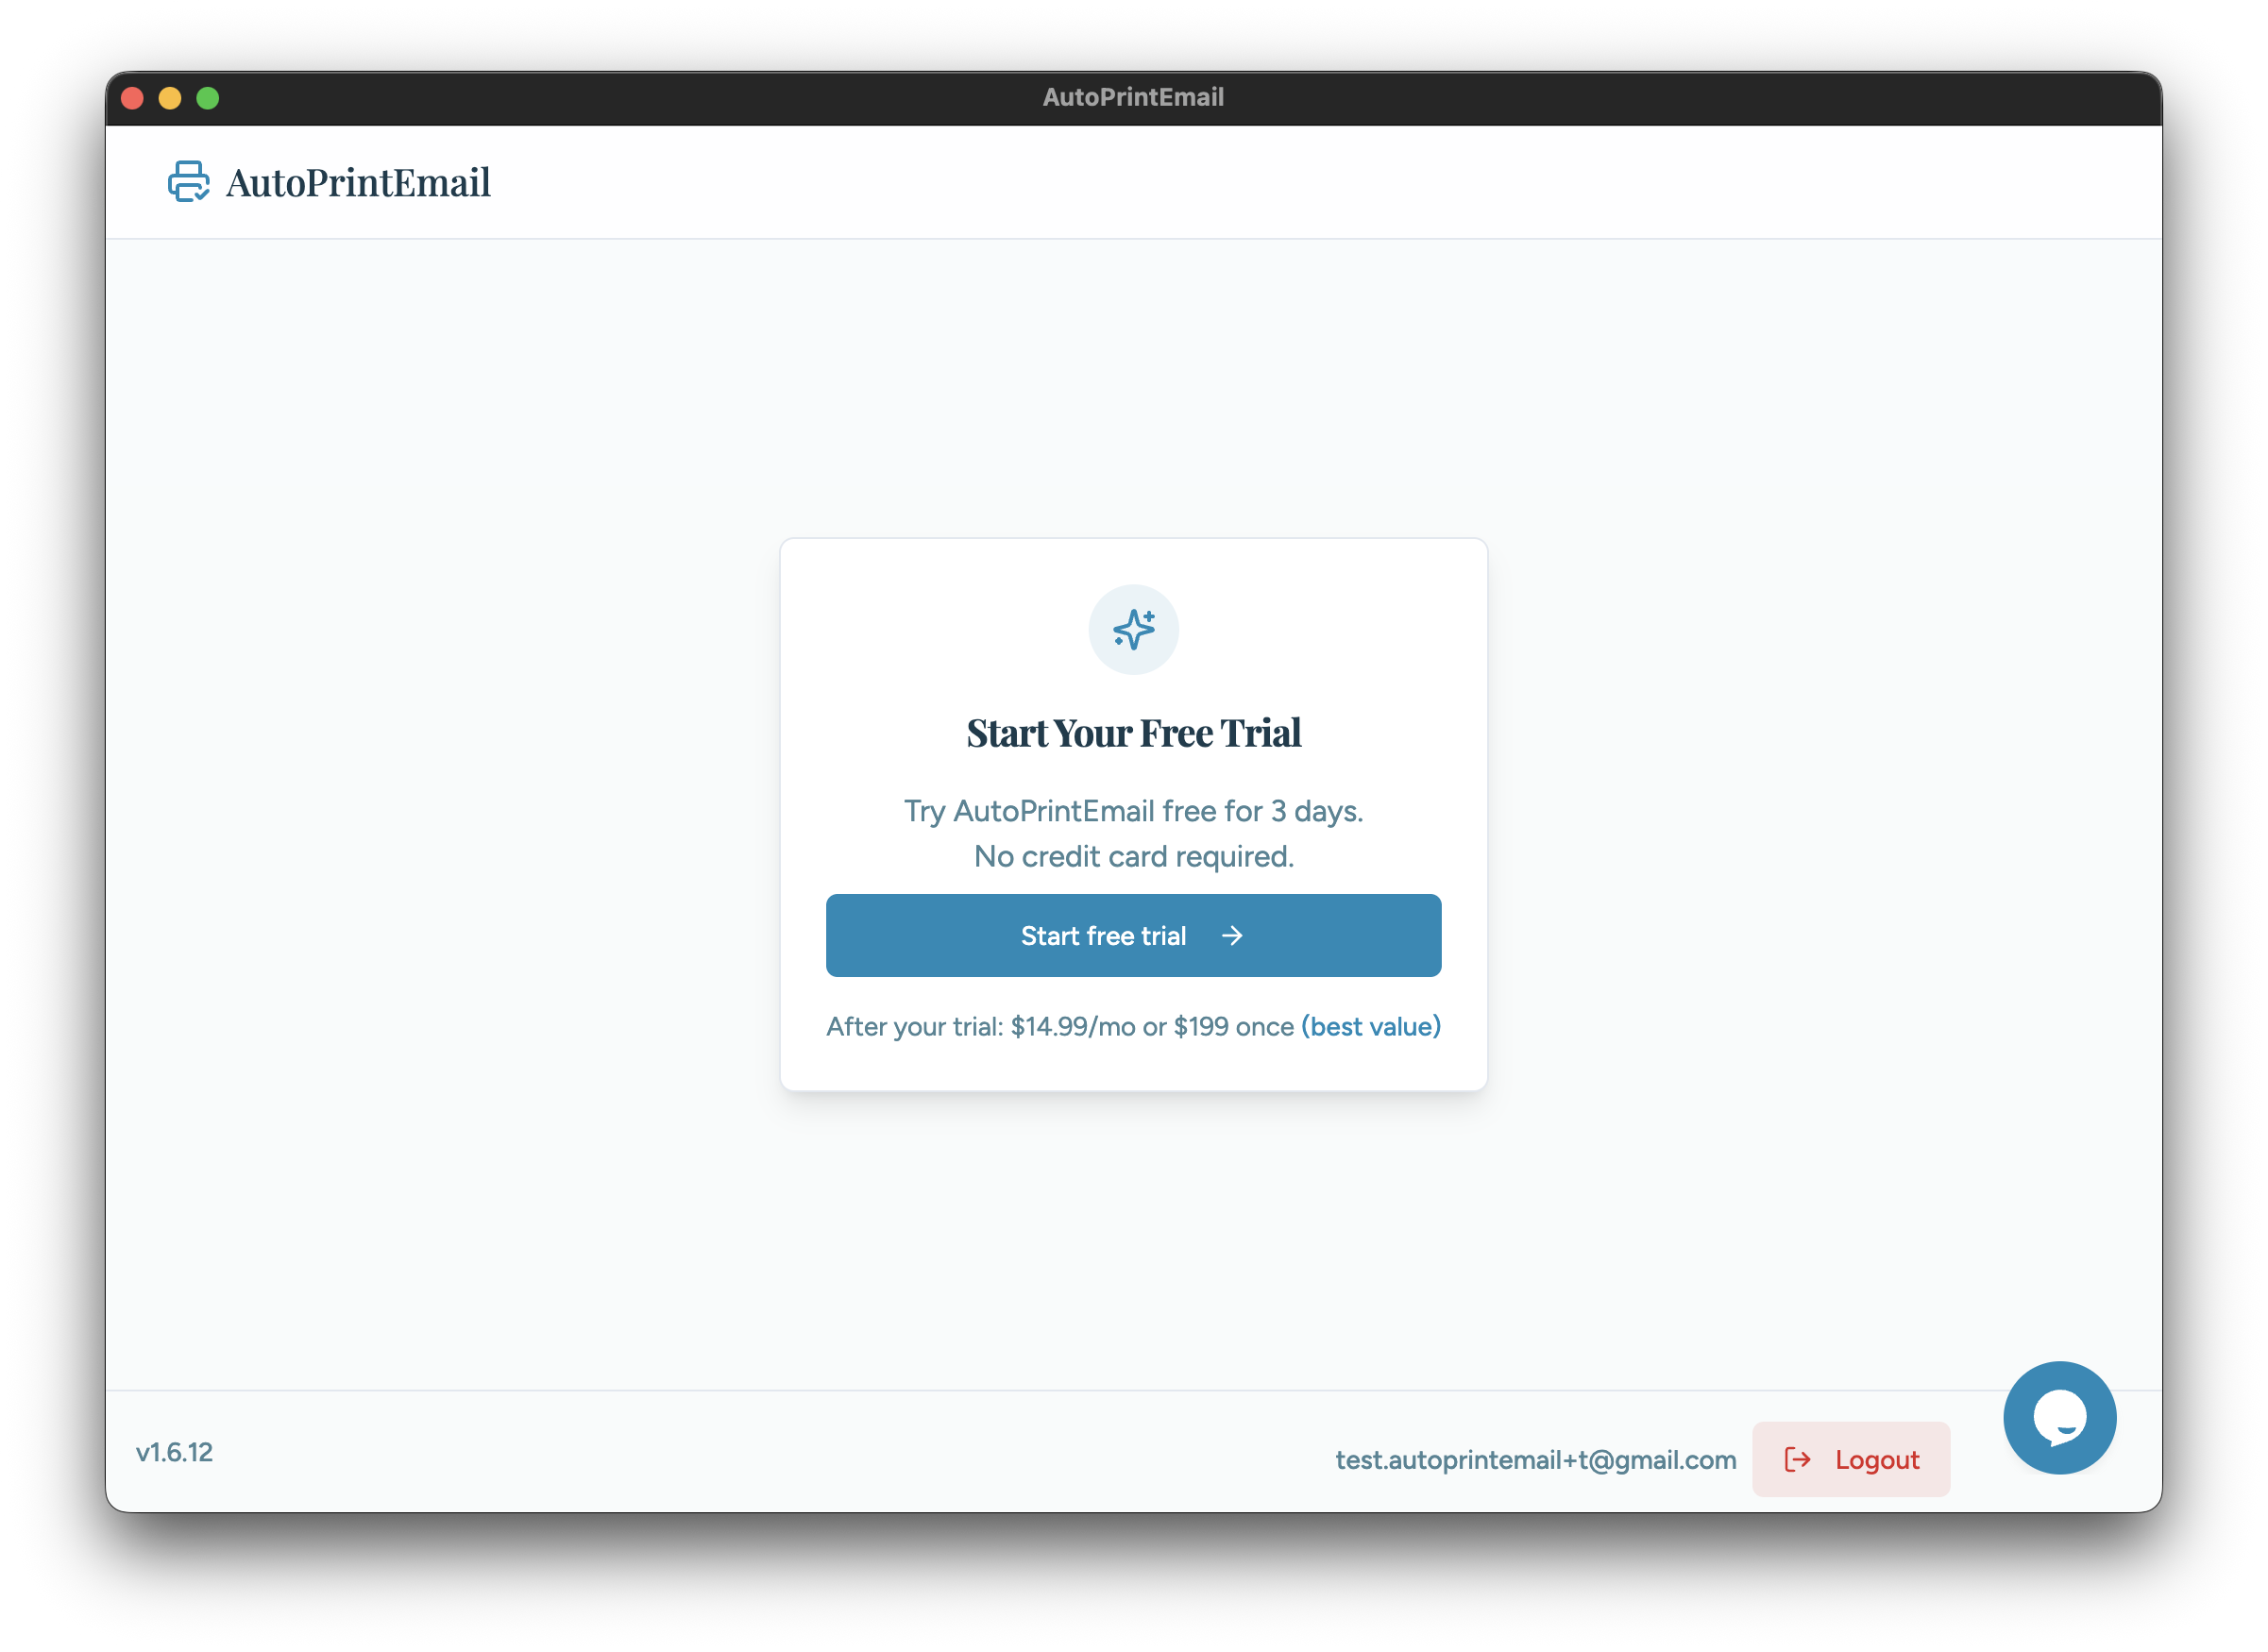Click the Start free trial button
This screenshot has width=2268, height=1652.
tap(1133, 935)
